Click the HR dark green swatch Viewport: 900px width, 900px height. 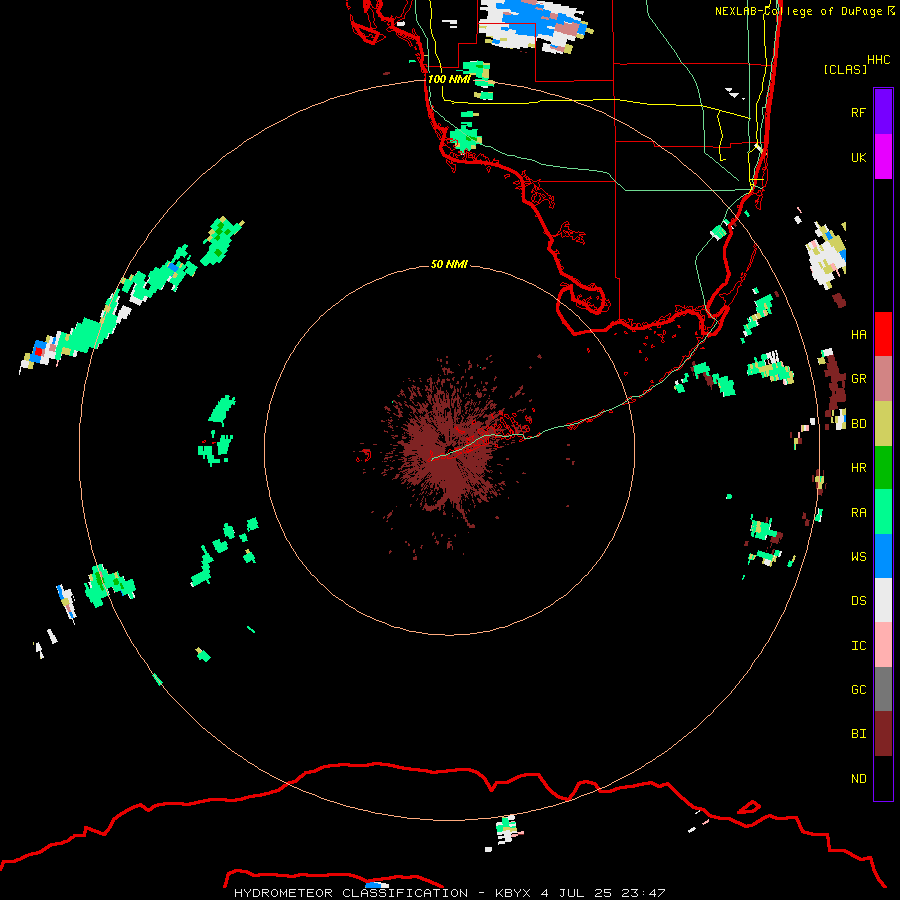(x=883, y=468)
